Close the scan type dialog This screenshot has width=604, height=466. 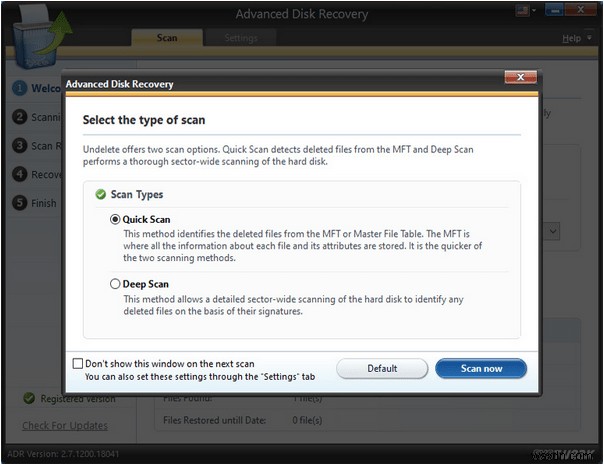coord(518,77)
